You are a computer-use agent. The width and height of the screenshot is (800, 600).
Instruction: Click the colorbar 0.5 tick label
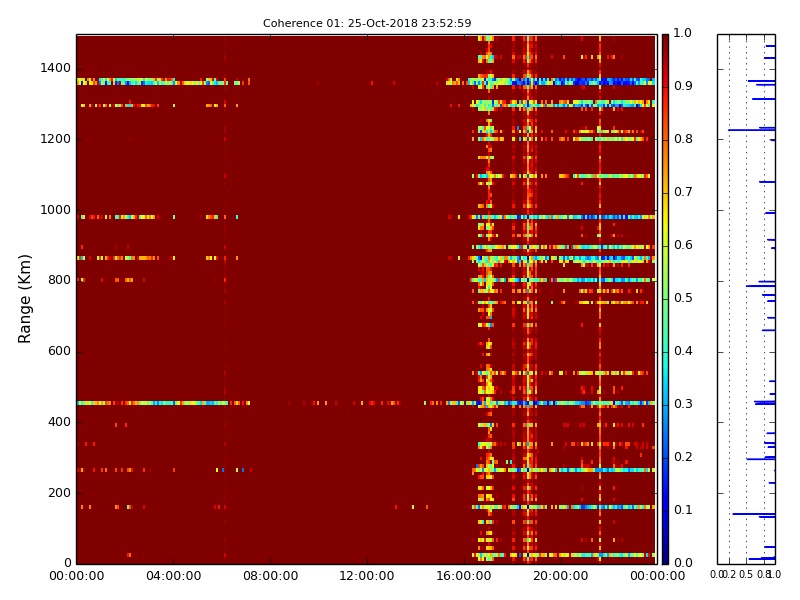click(683, 298)
